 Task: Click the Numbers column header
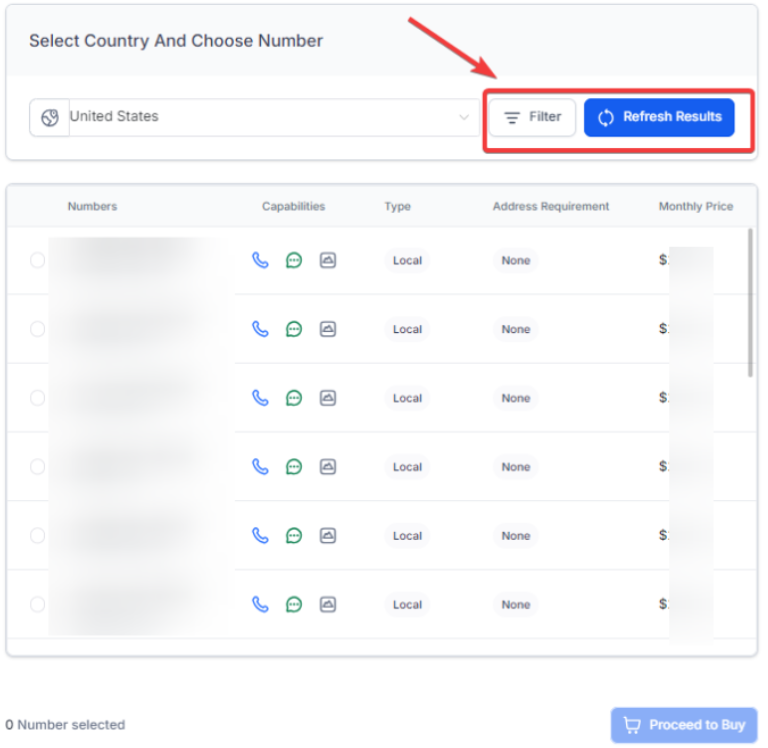click(x=92, y=207)
